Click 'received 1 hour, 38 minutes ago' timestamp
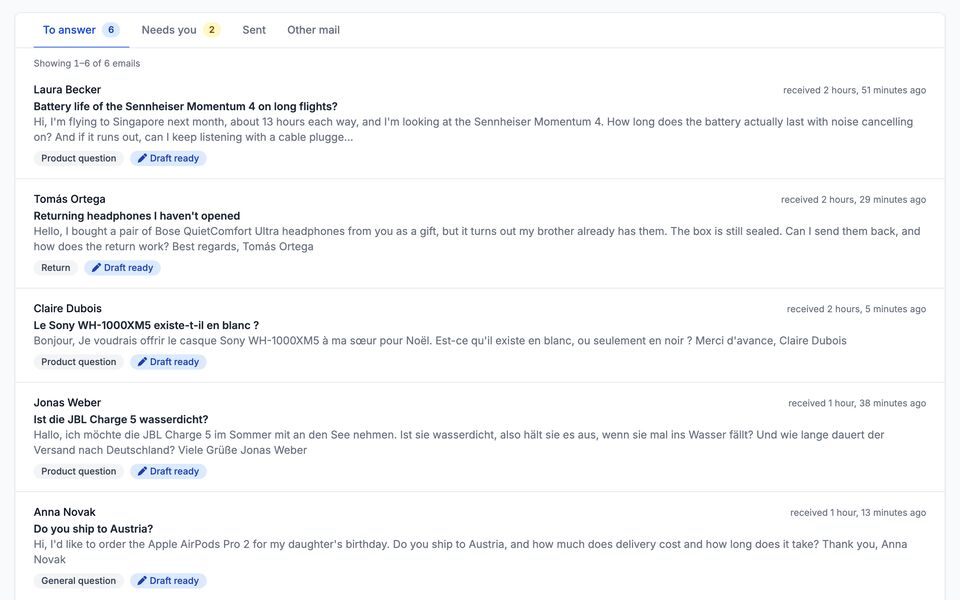 point(857,403)
